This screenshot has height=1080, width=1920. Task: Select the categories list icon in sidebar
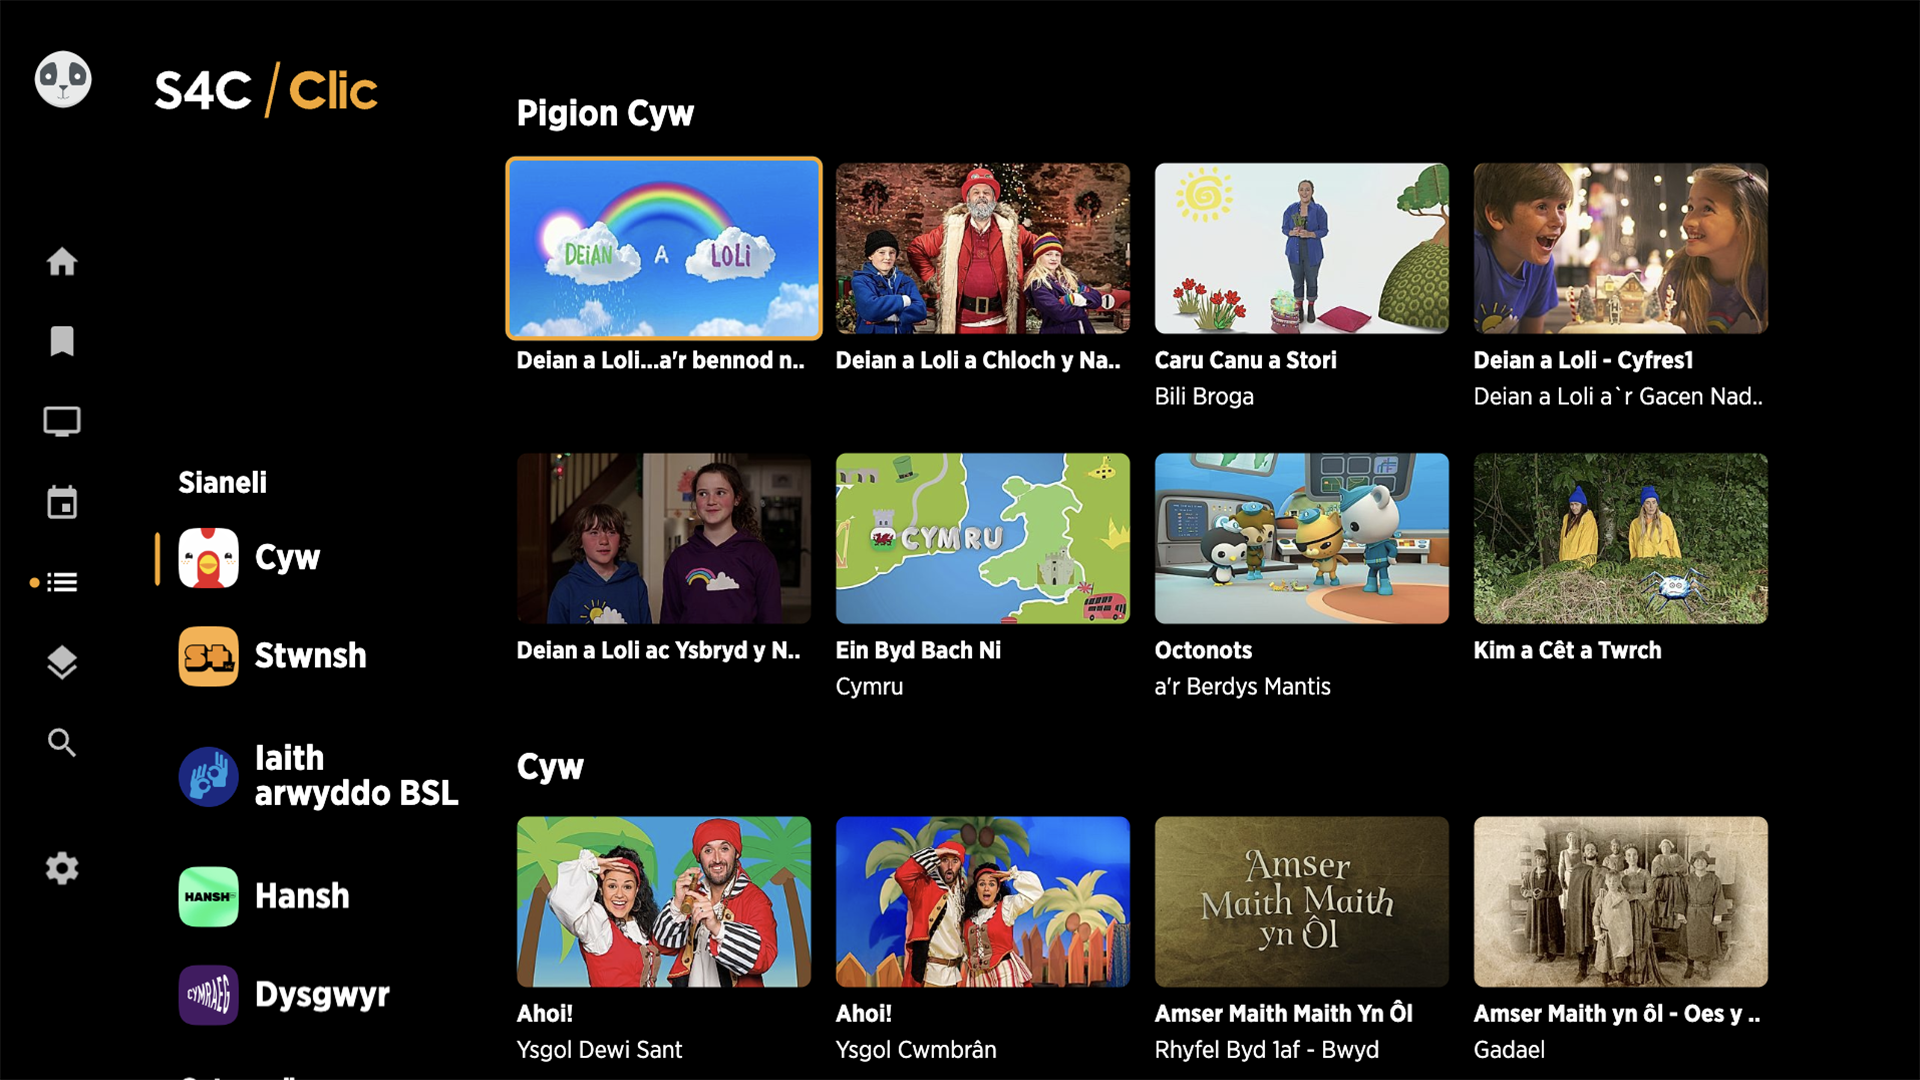tap(62, 582)
